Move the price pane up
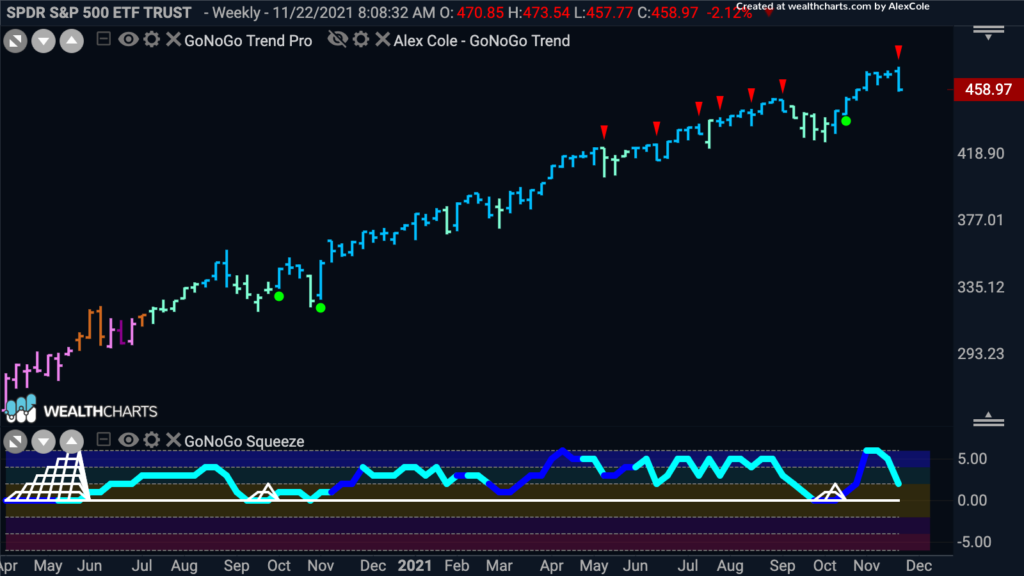1024x576 pixels. tap(72, 41)
